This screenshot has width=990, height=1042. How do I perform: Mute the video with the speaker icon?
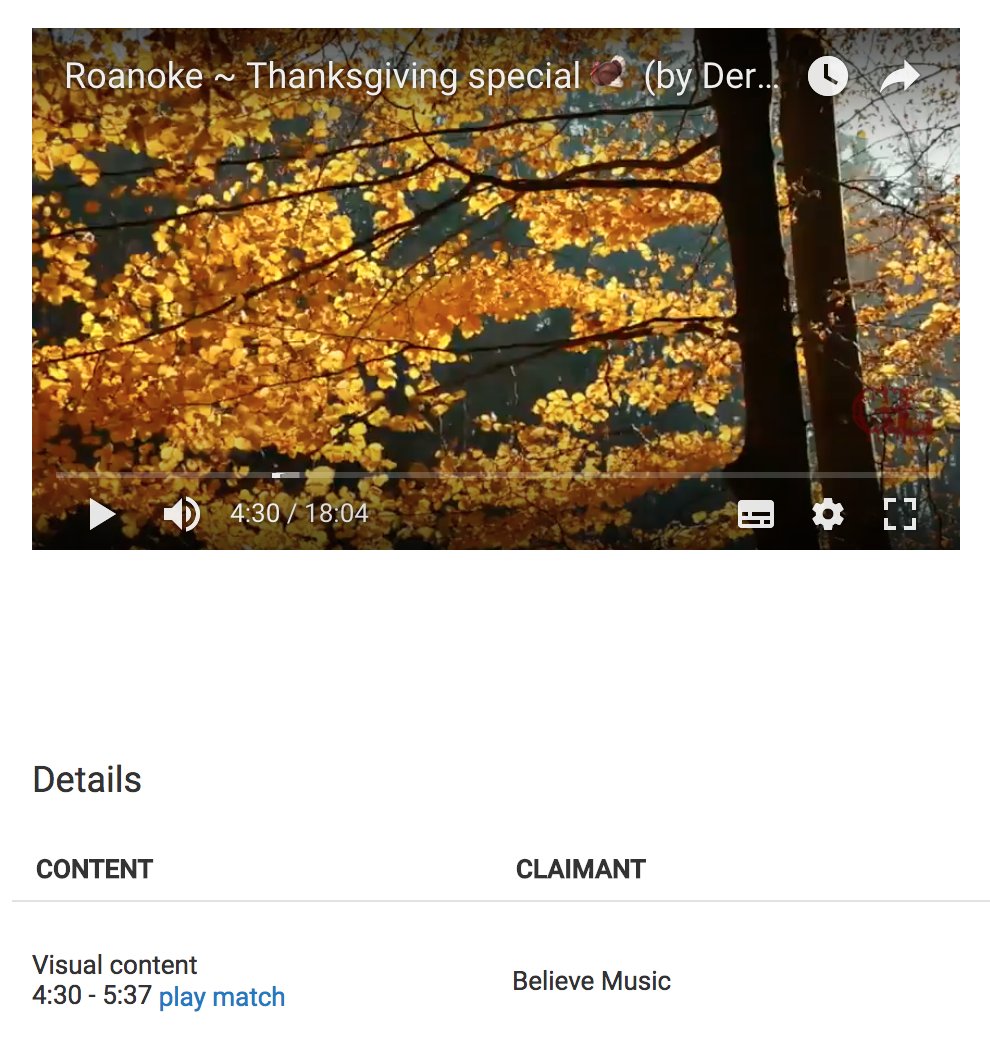pyautogui.click(x=181, y=515)
